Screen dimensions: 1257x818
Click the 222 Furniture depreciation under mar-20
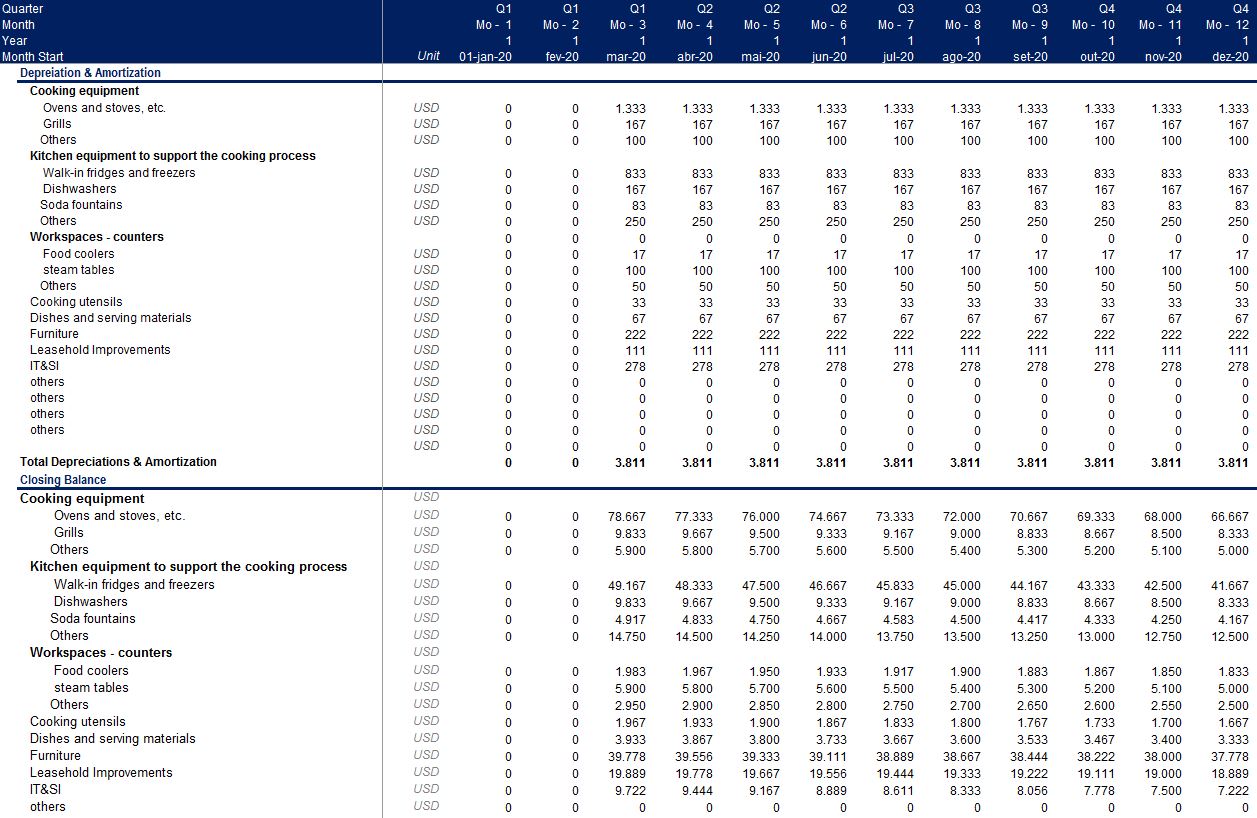(635, 334)
